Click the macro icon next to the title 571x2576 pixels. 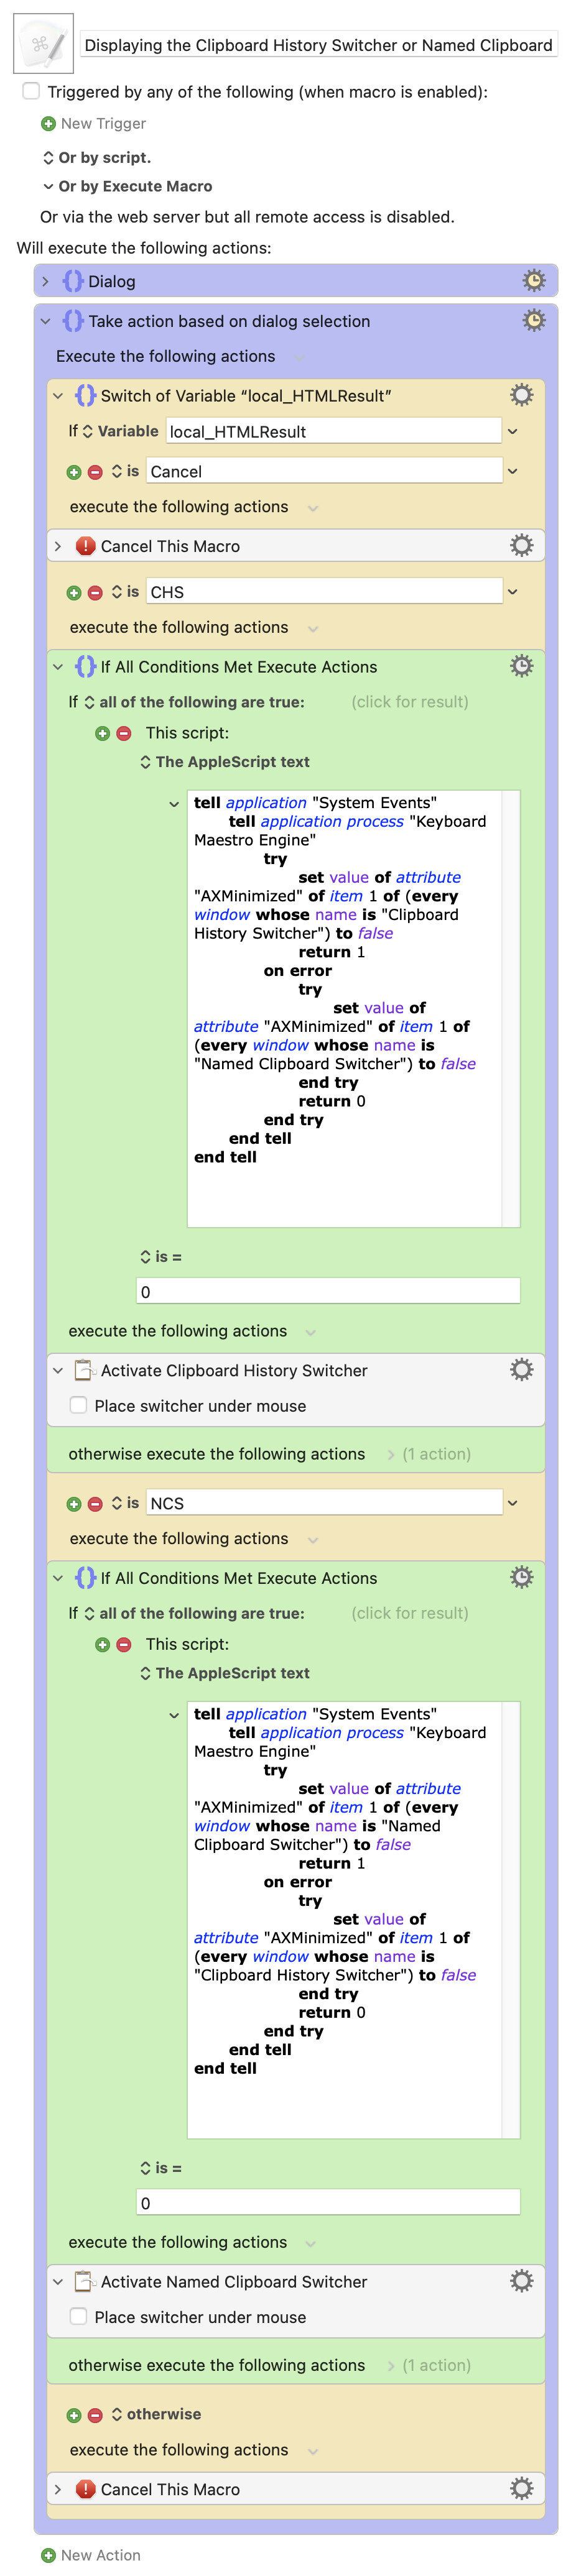43,44
